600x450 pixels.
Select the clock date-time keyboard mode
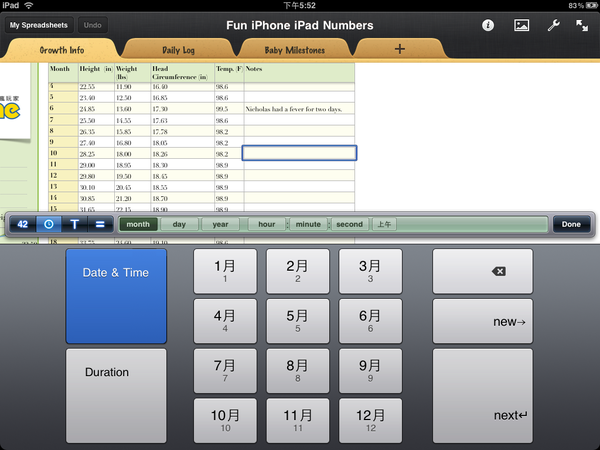tap(49, 224)
